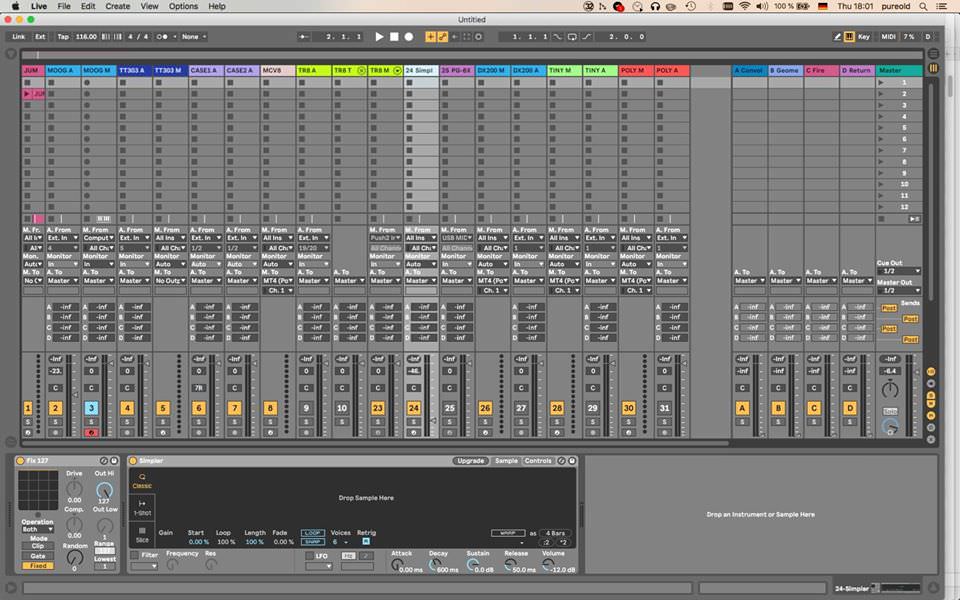Open MOOG A input type Ext. In dropdown
960x600 pixels.
62,238
